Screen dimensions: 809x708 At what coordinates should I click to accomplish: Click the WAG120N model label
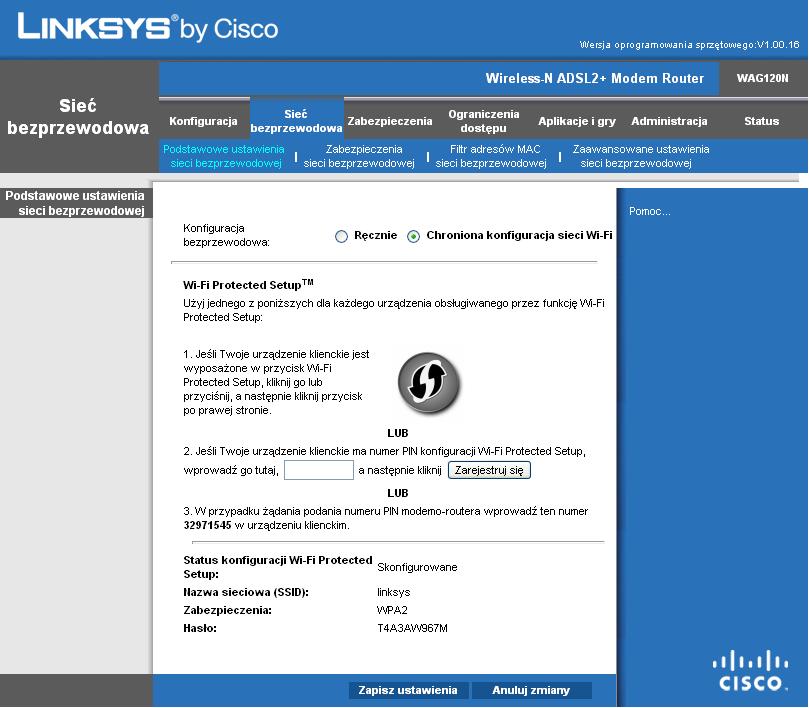pos(763,78)
